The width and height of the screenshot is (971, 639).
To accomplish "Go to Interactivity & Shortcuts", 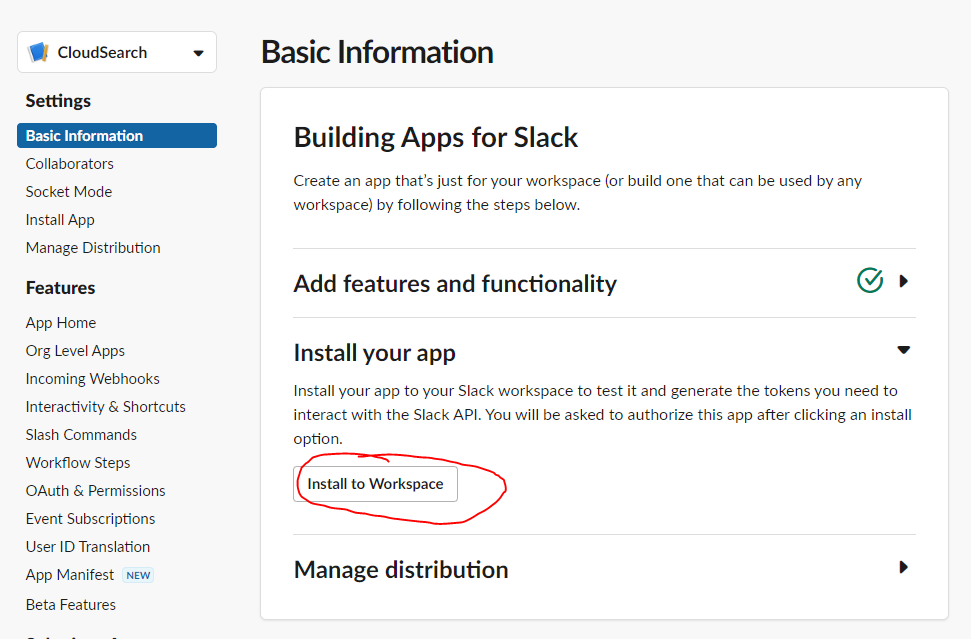I will (106, 407).
